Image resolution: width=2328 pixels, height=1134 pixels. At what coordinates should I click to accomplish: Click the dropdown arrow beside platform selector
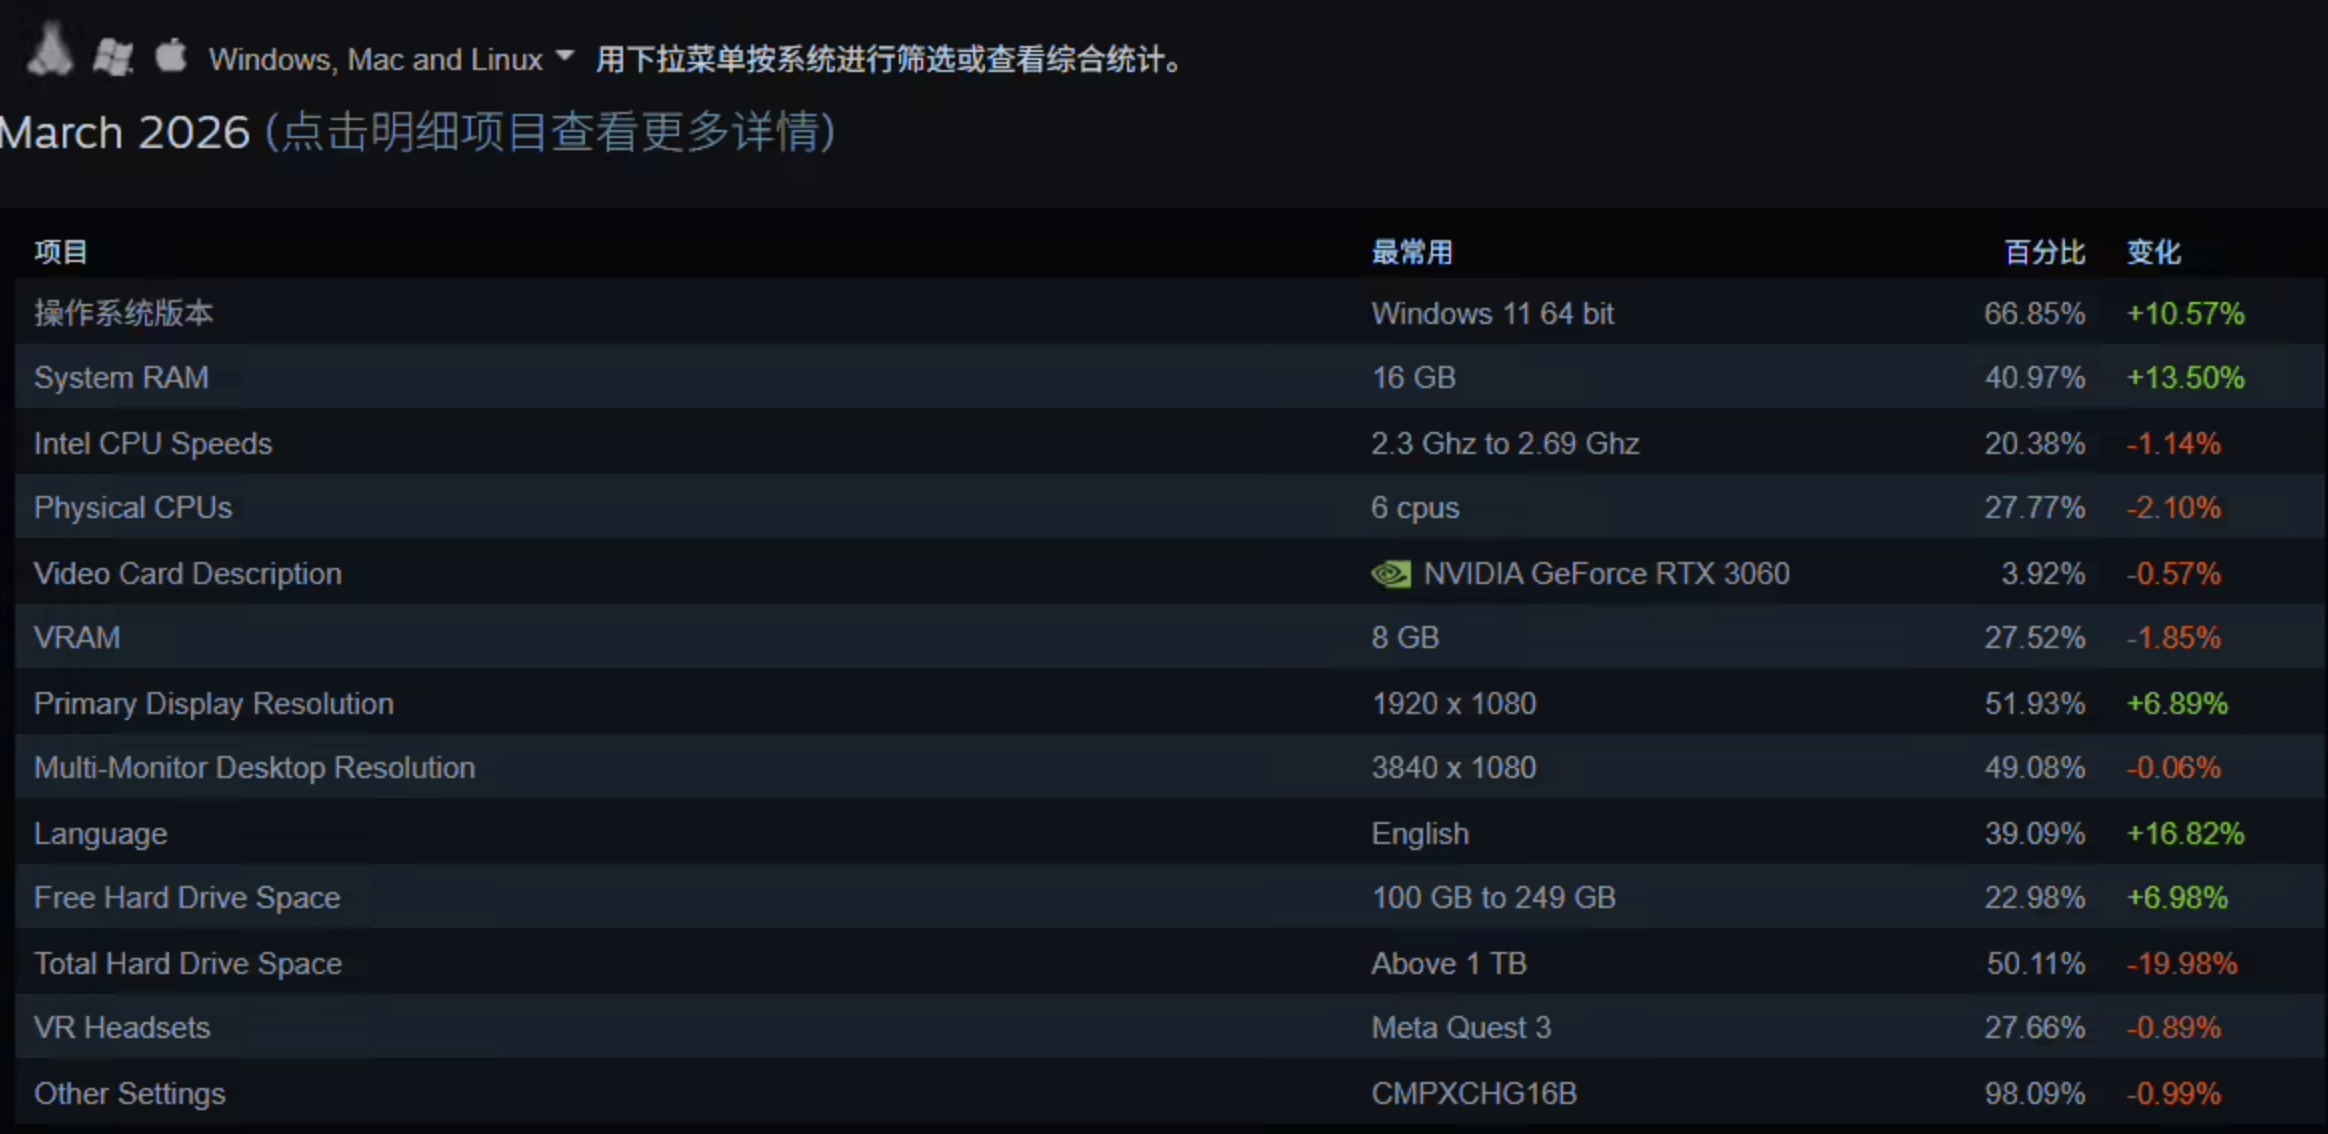[565, 56]
